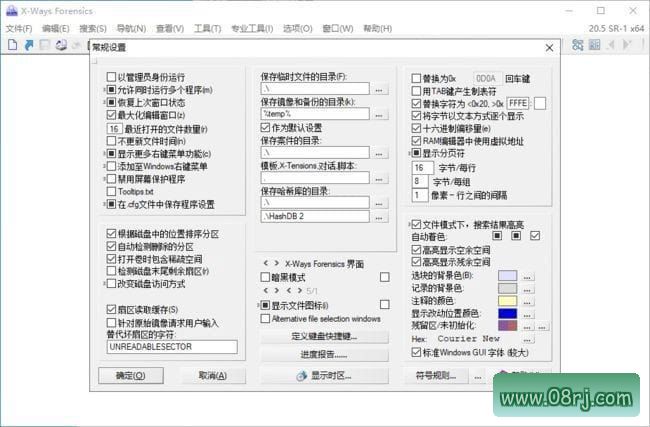Browse next to the .\HashDB 2 field

[379, 217]
